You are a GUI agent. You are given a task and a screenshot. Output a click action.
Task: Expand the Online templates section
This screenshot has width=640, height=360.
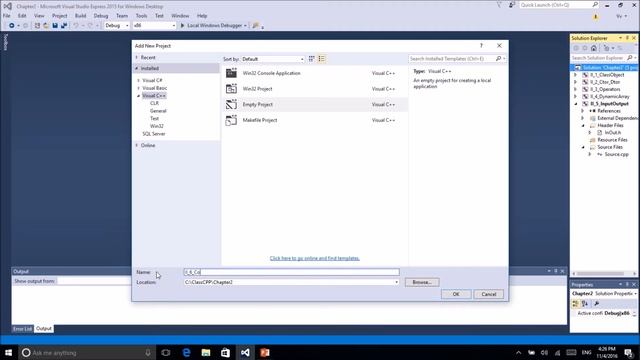point(137,145)
